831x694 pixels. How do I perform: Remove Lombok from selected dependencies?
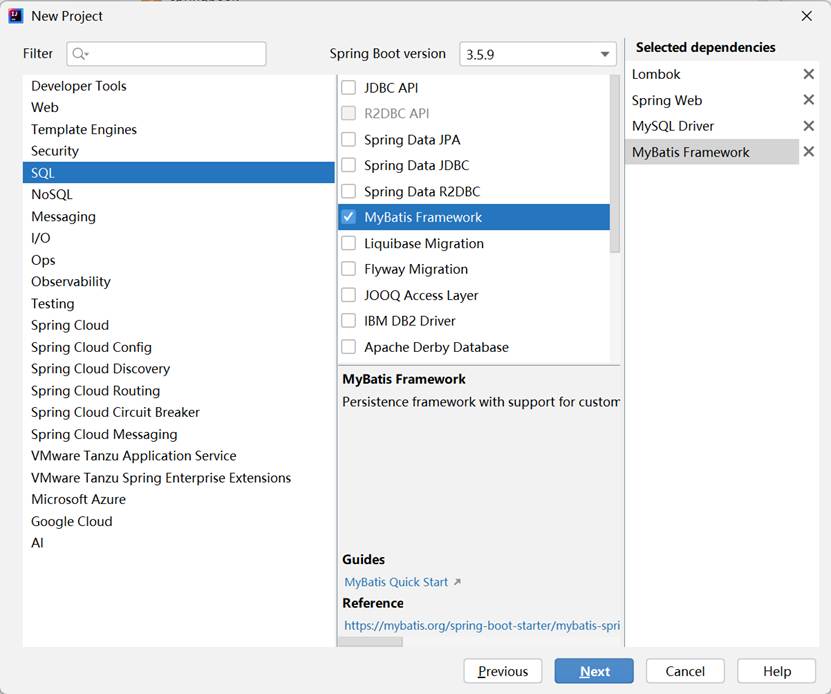808,74
